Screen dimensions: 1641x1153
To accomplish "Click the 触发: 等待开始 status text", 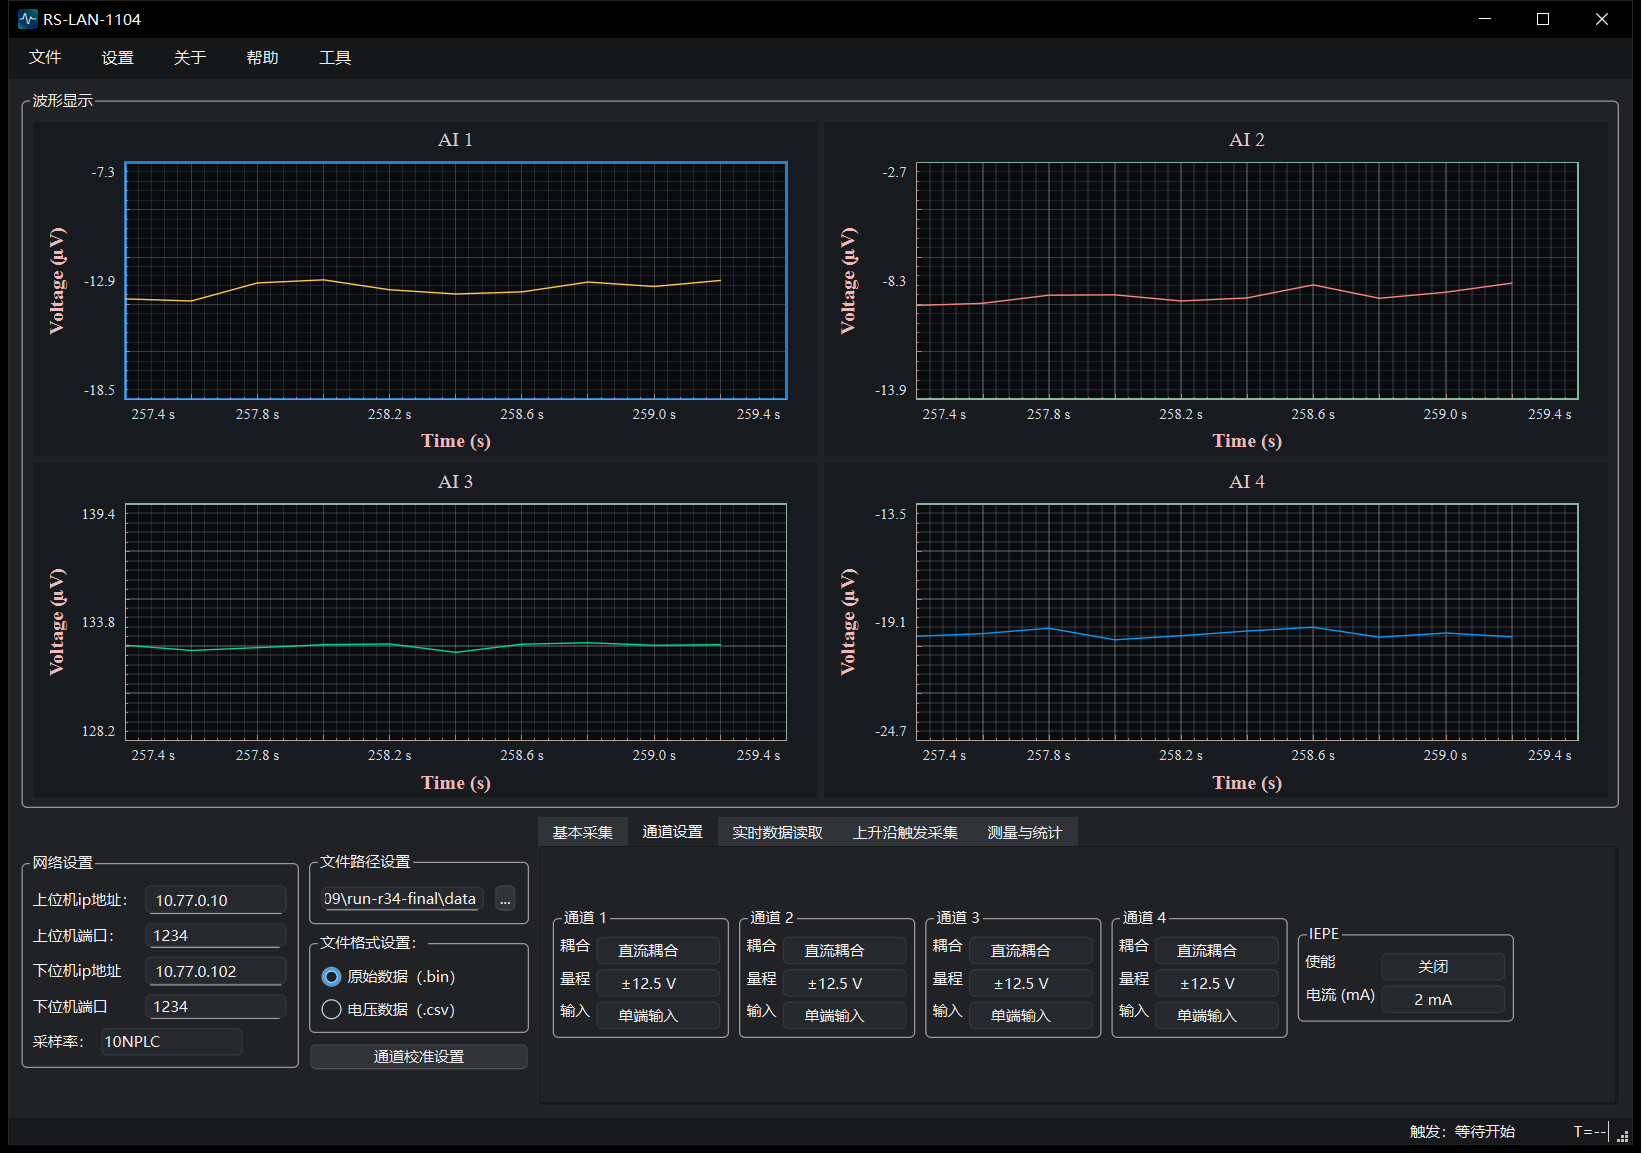I will (x=1462, y=1132).
